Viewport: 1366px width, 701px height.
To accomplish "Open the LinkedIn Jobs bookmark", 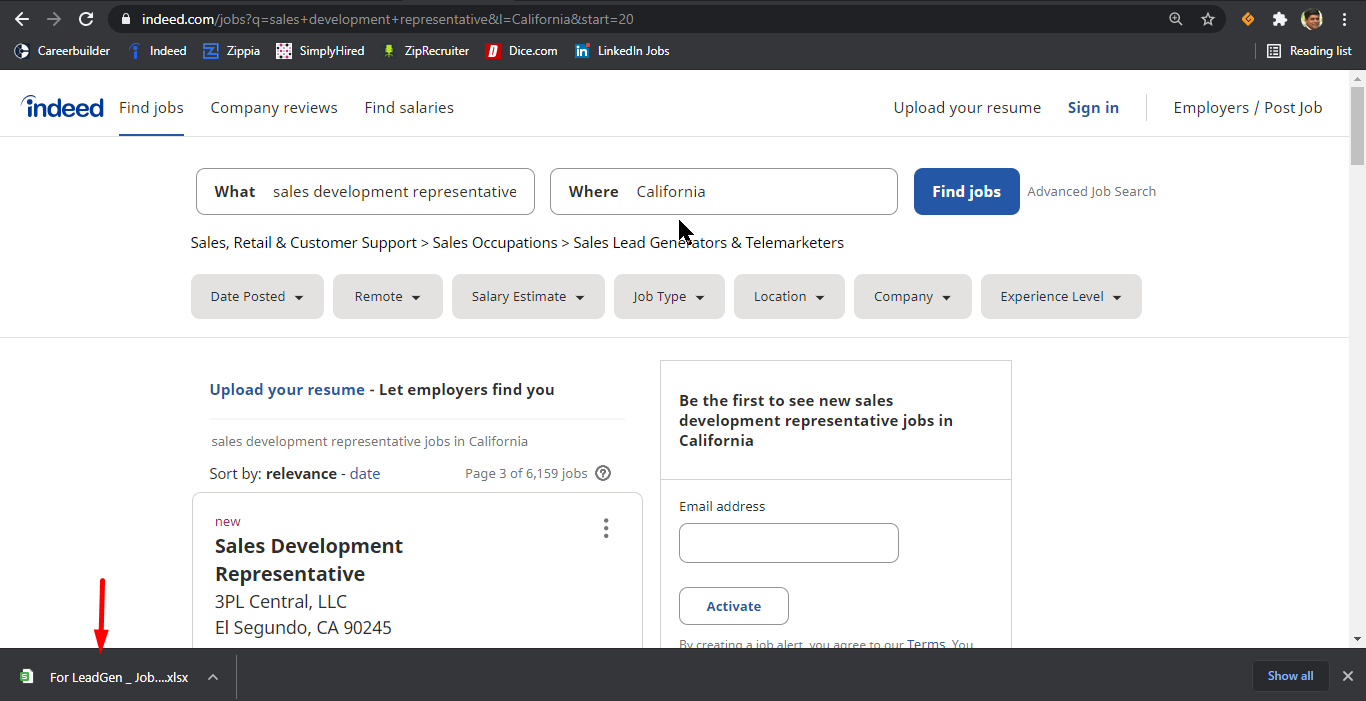I will 622,51.
